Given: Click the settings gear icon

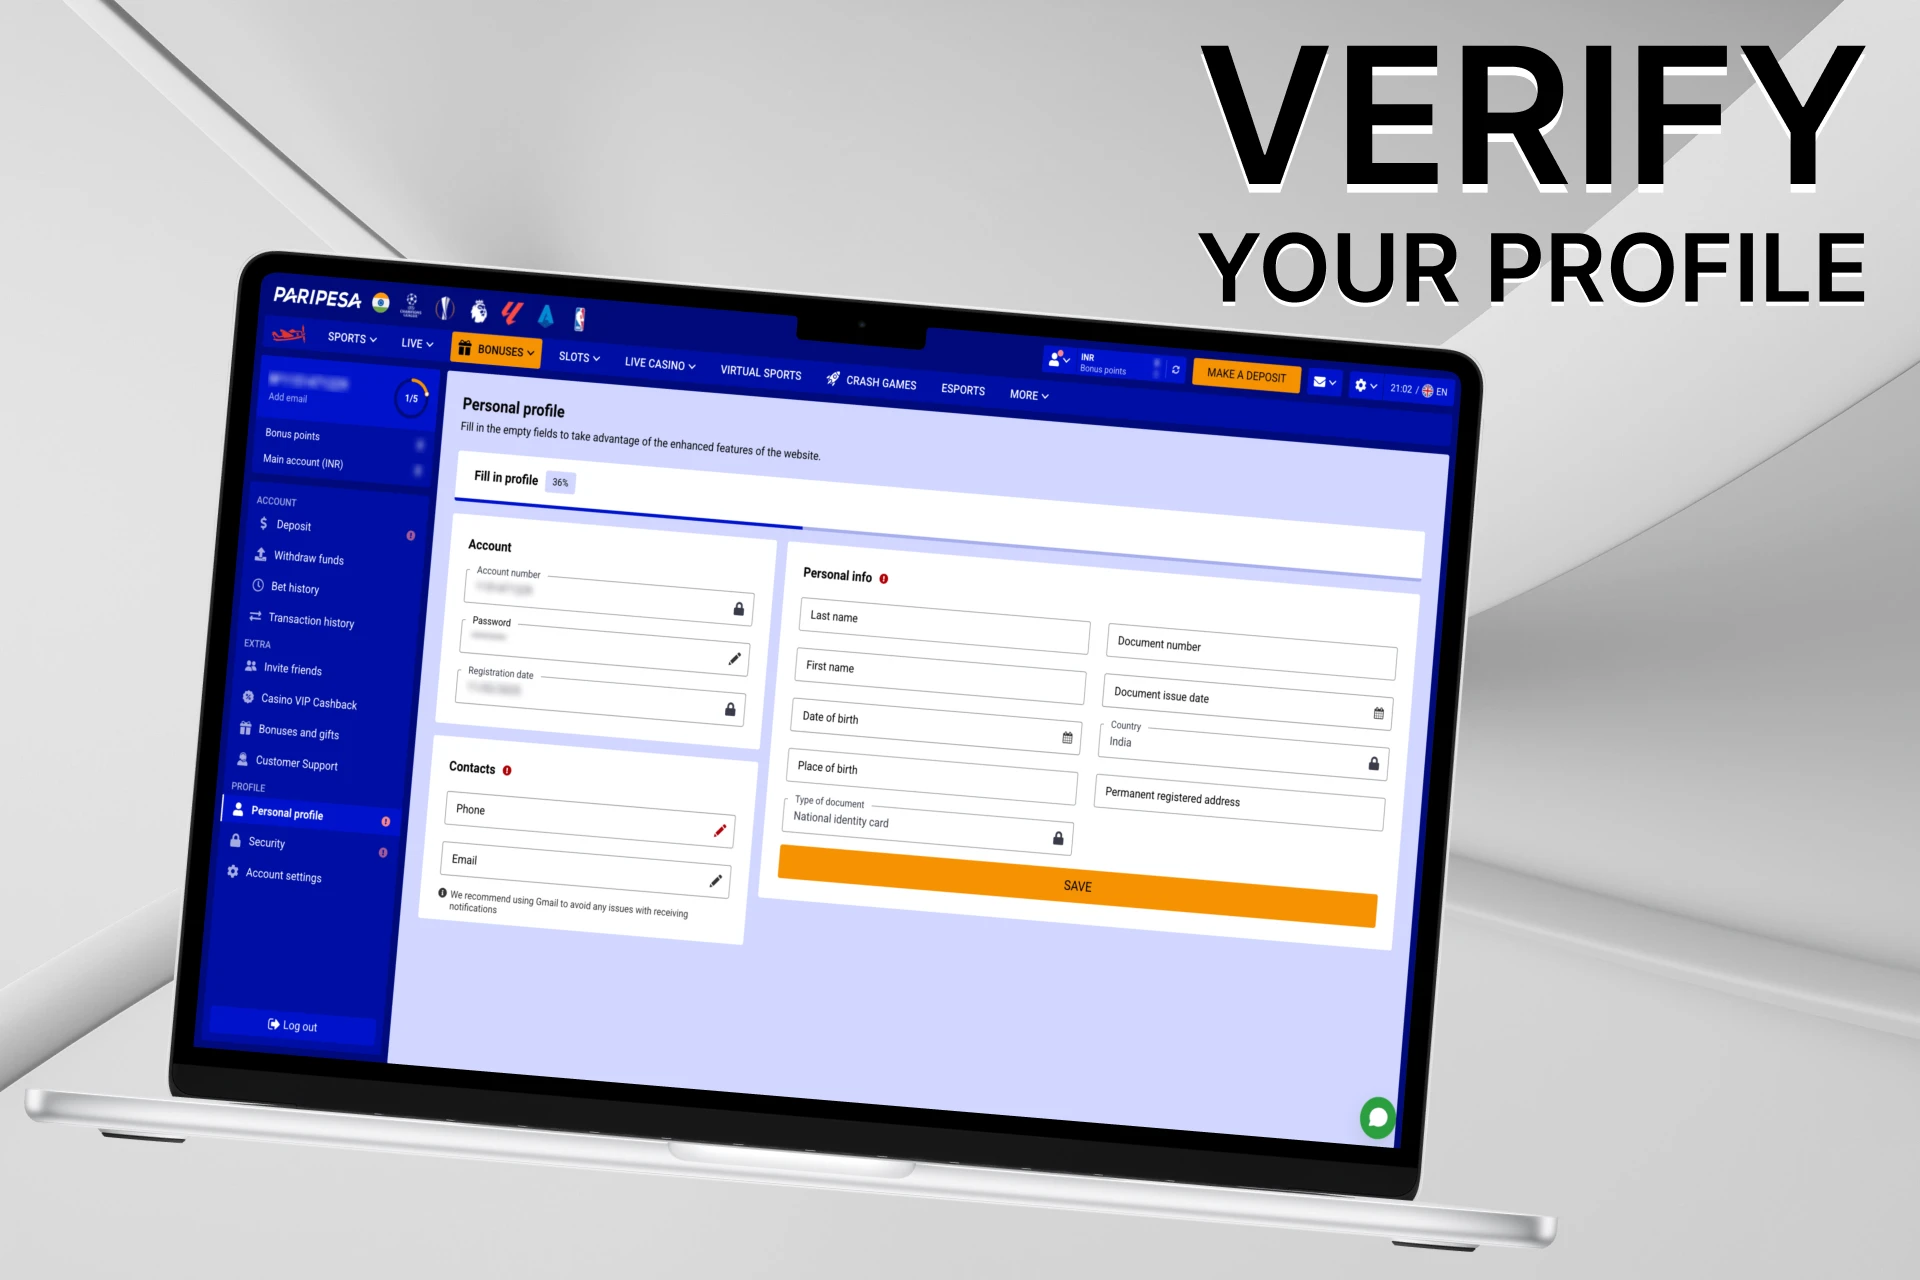Looking at the screenshot, I should click(1357, 380).
